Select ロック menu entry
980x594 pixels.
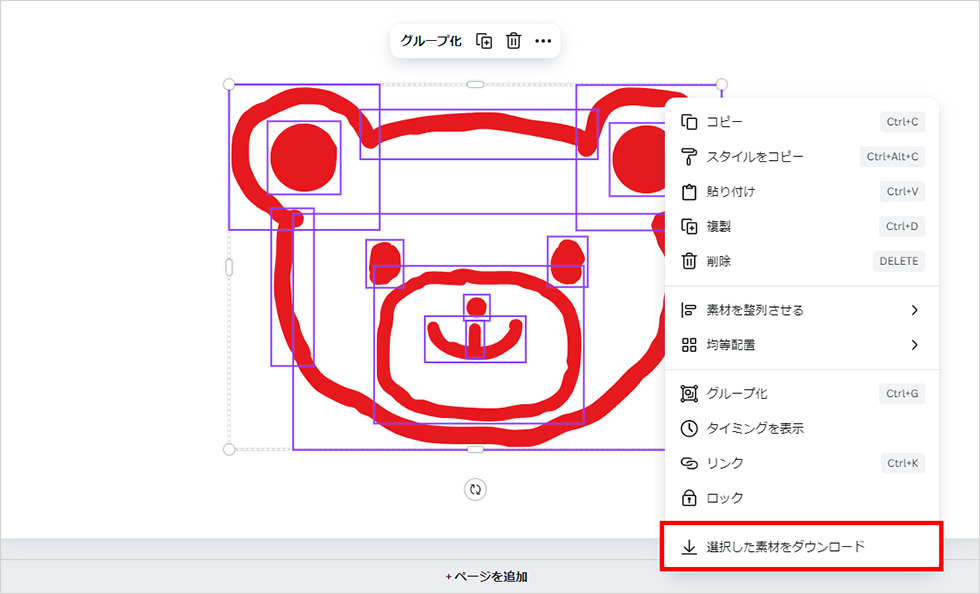pos(802,498)
